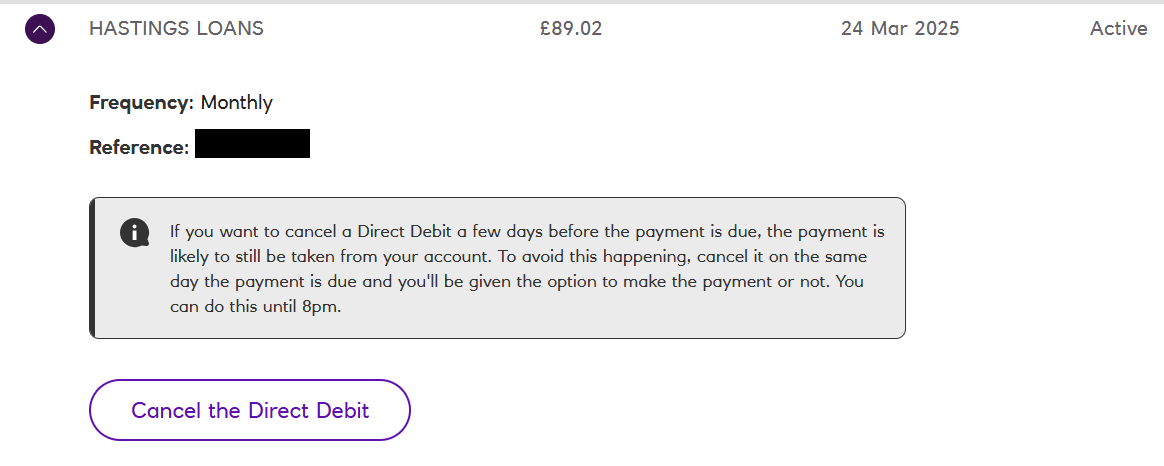Click notice line starting 'If you want to cancel'
This screenshot has height=466, width=1164.
527,232
